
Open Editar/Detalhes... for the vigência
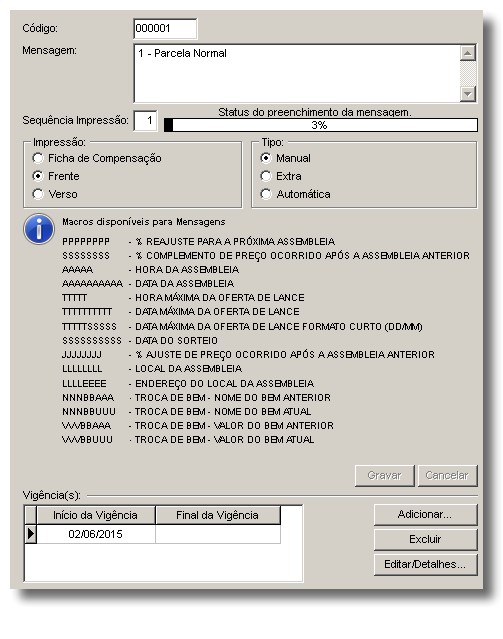pos(425,564)
